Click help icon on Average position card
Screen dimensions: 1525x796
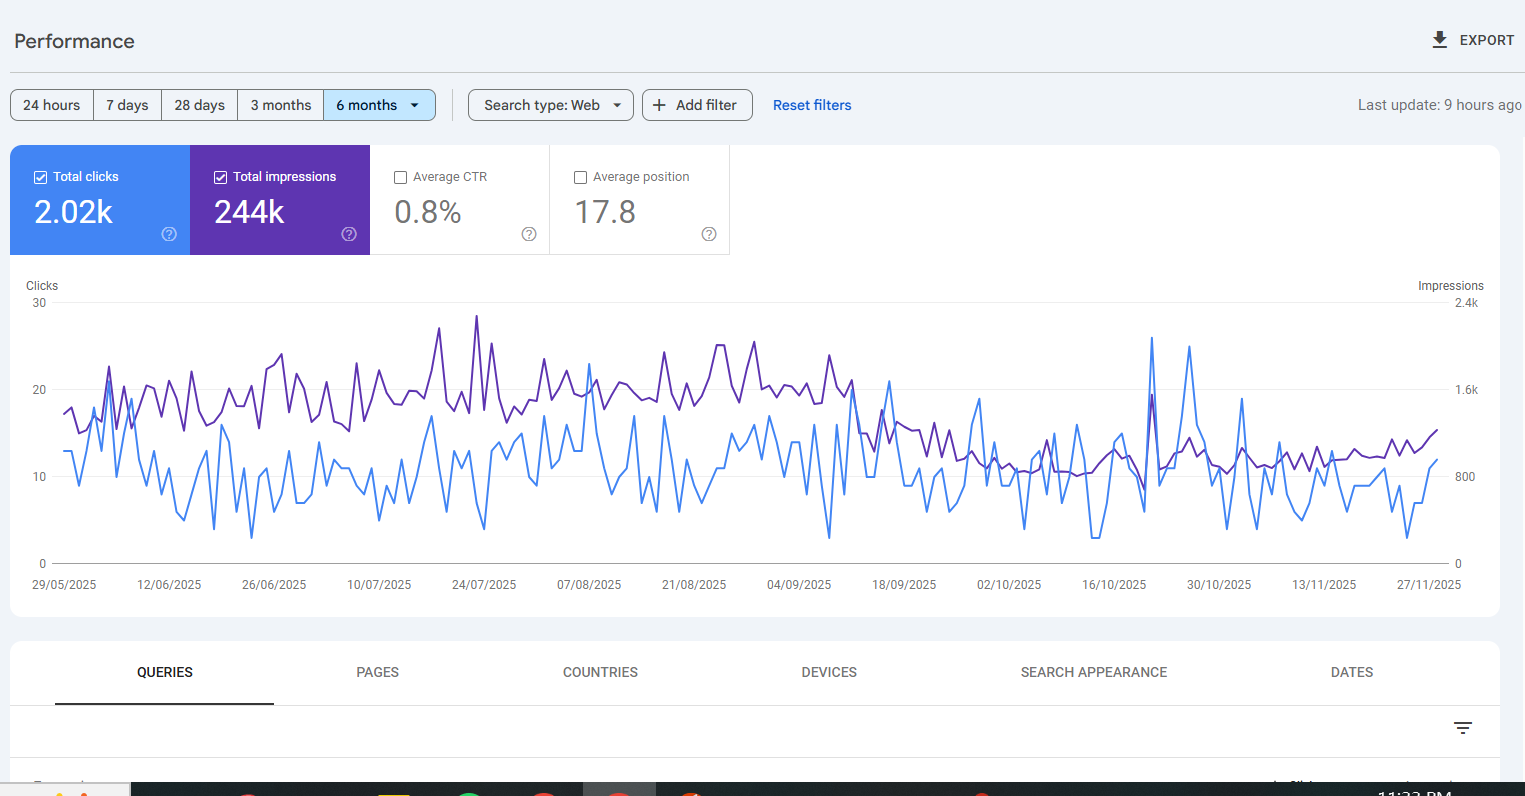(709, 234)
